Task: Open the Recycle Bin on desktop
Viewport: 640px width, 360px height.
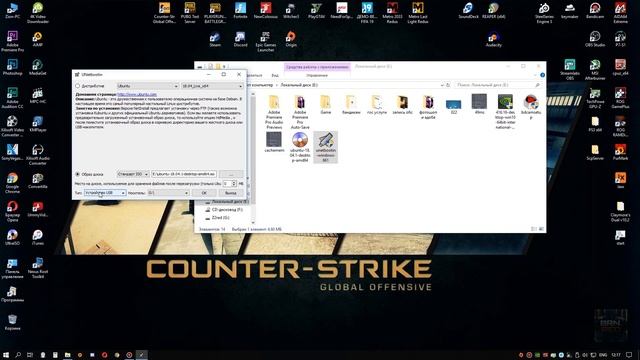Action: 12,322
